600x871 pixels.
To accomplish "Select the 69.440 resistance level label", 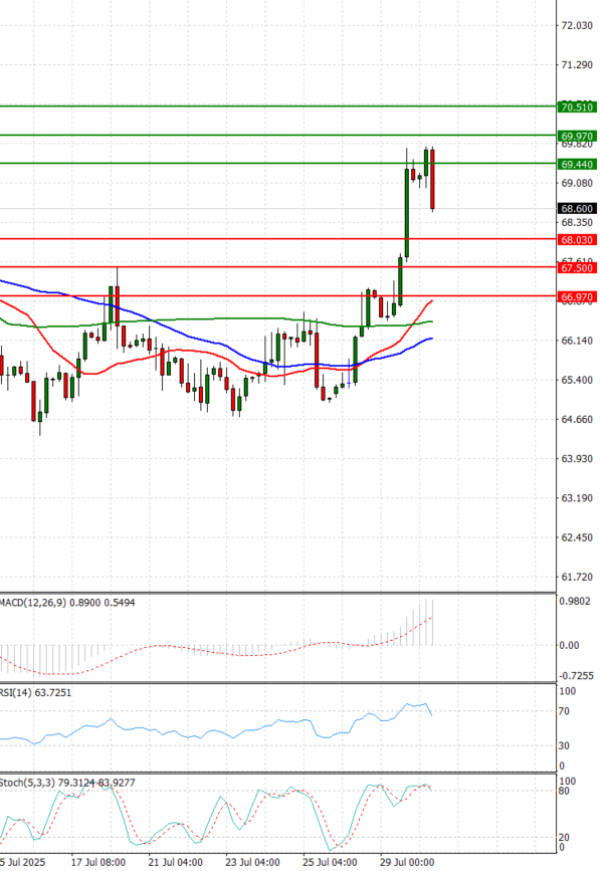I will 577,164.
